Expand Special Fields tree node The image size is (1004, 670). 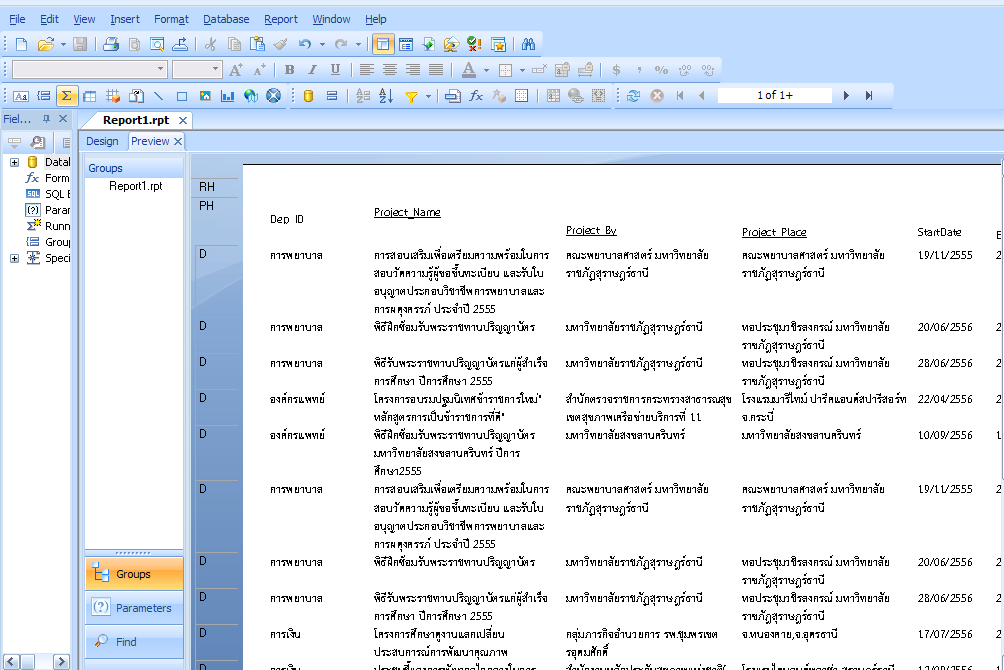pos(14,258)
